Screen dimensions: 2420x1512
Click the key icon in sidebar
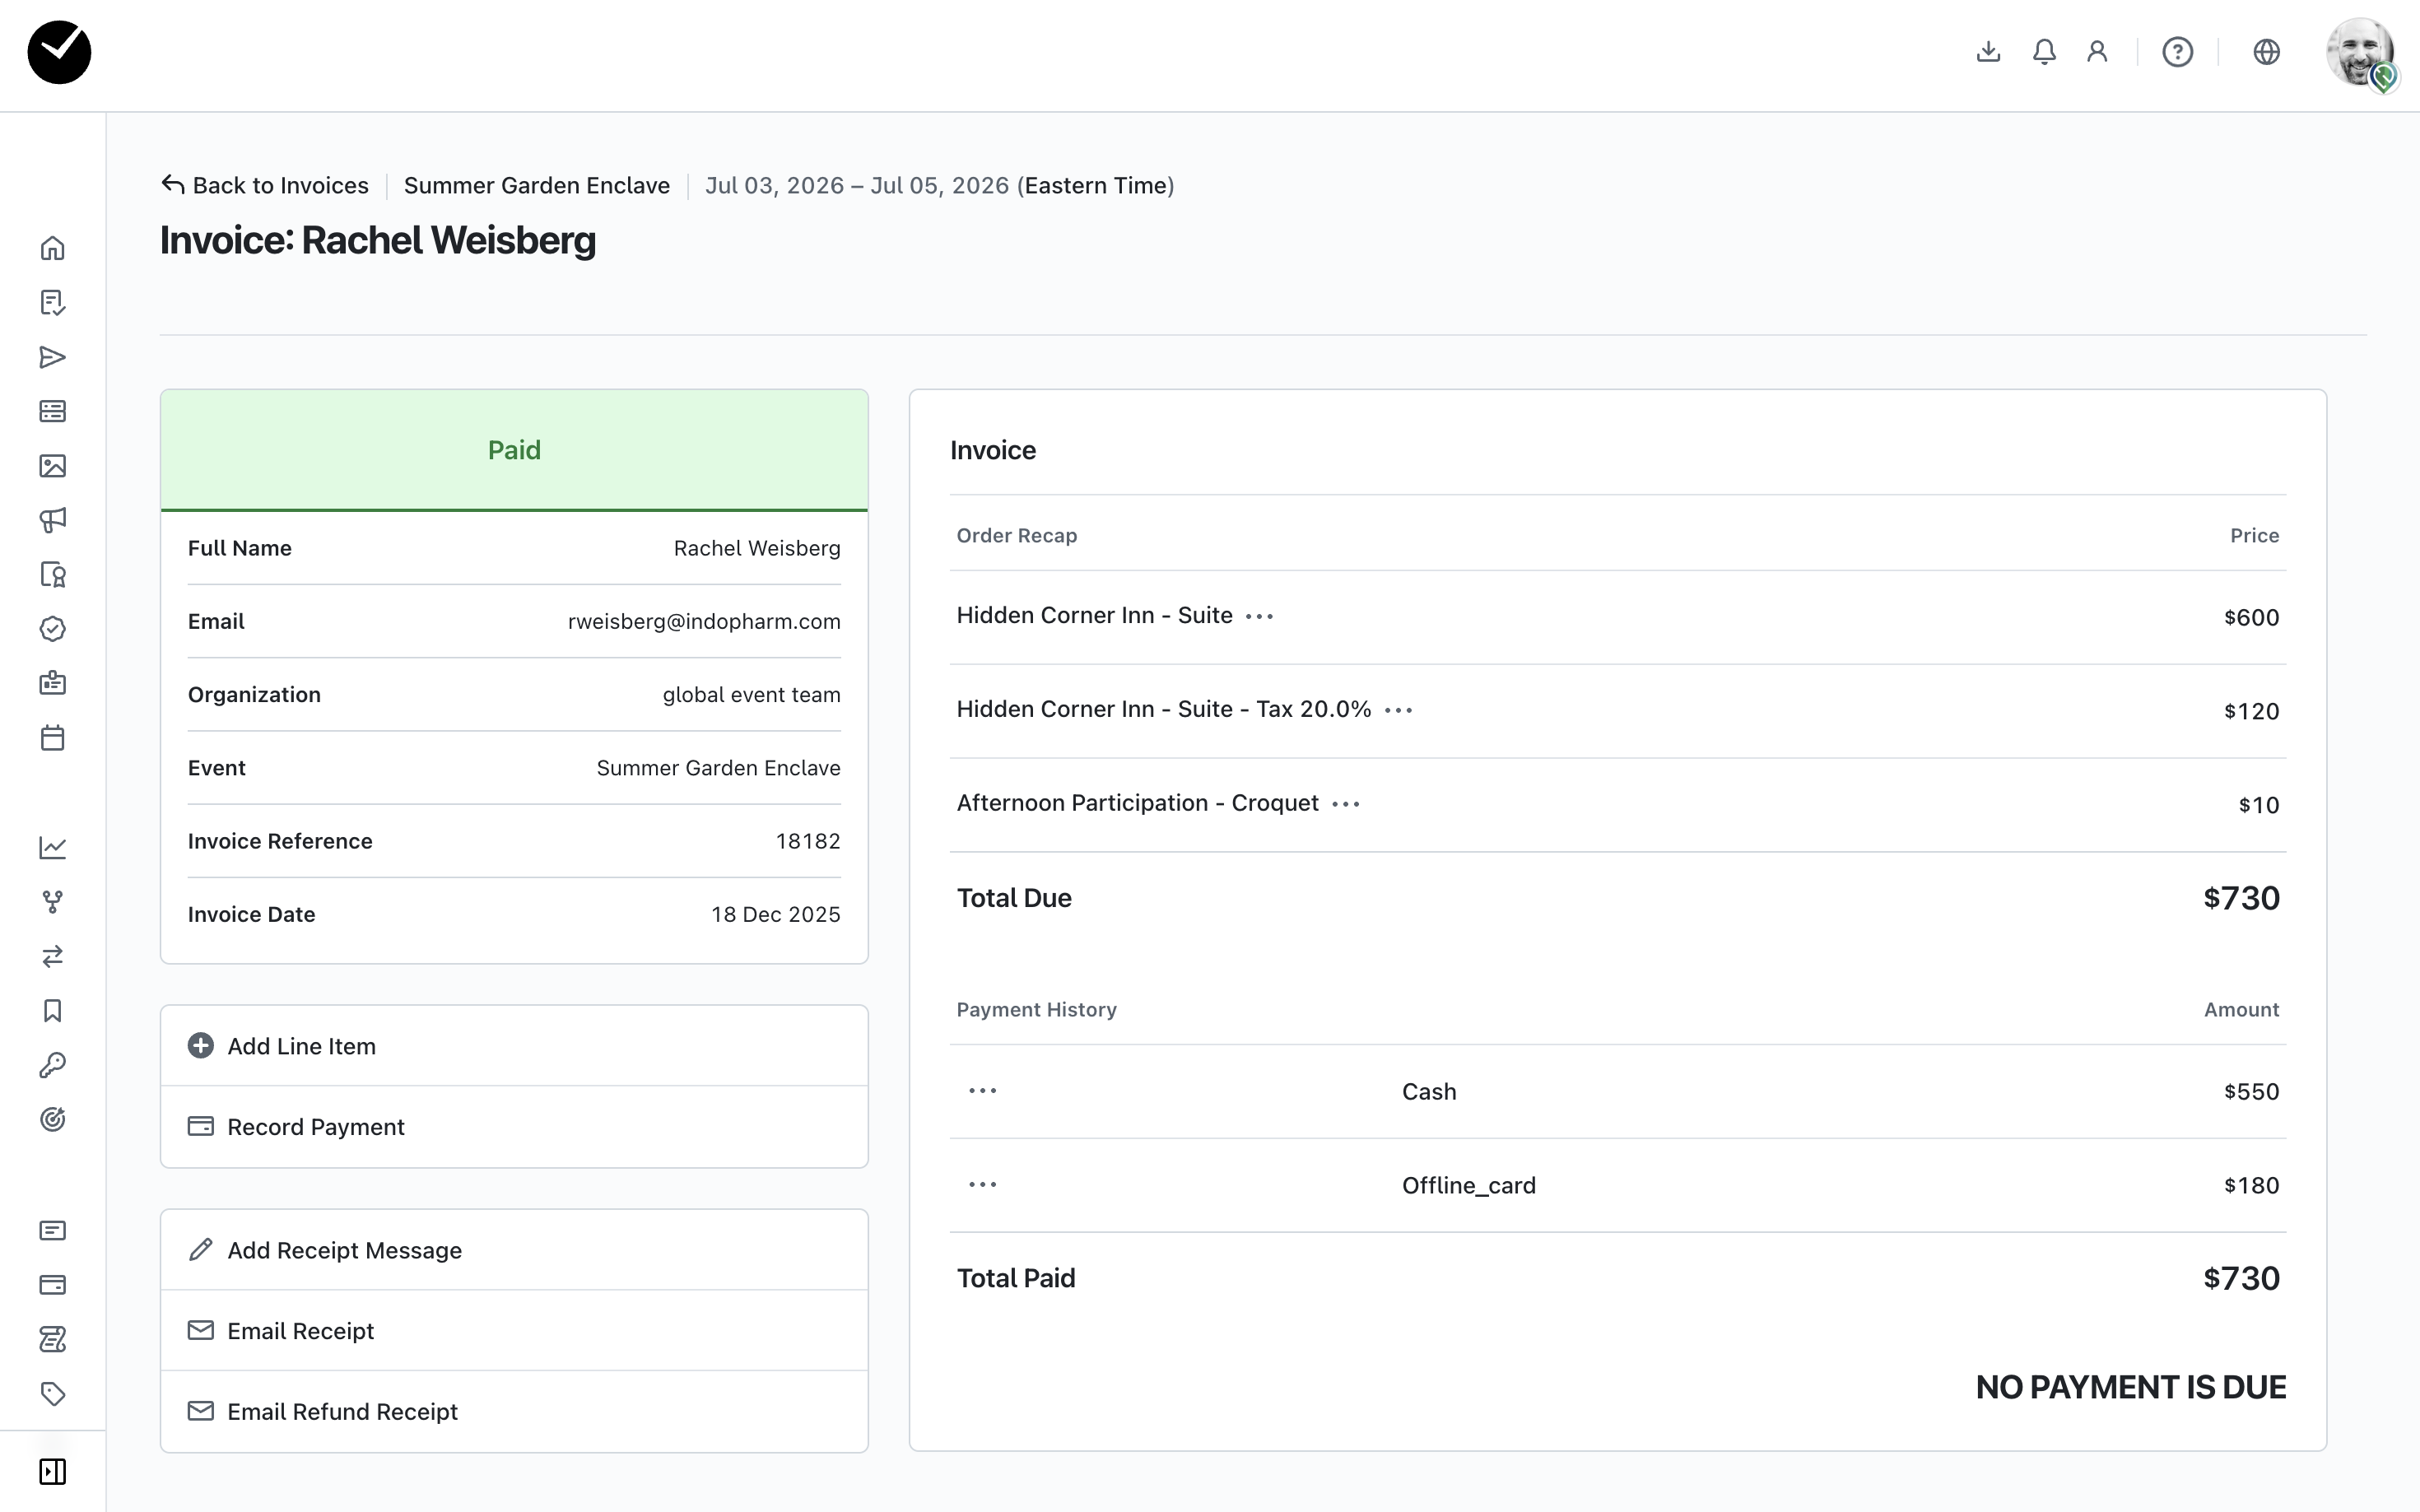52,1065
